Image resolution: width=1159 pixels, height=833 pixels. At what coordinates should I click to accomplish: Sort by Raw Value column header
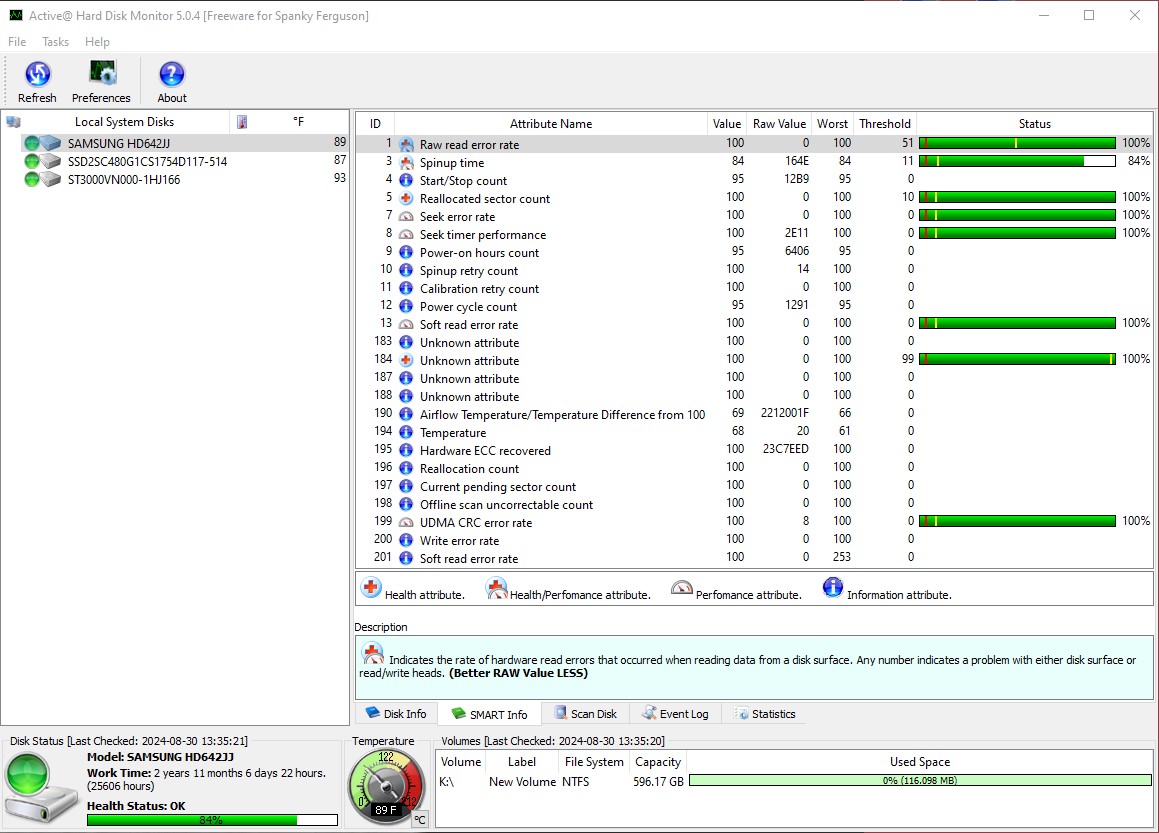pyautogui.click(x=779, y=124)
